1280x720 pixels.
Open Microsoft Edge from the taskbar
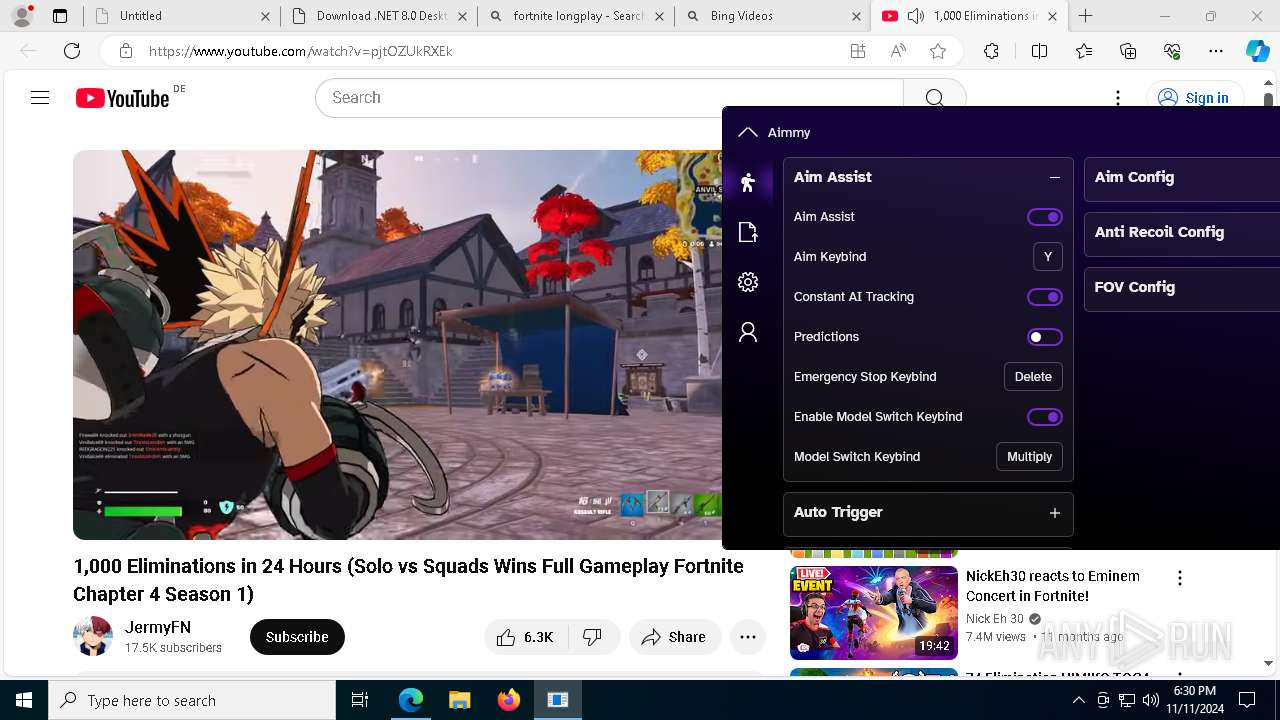pos(411,700)
